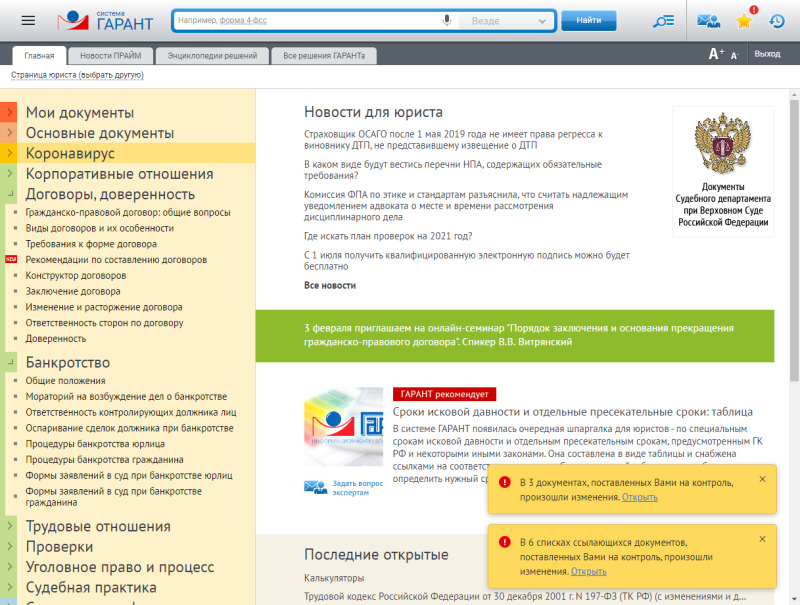Image resolution: width=800 pixels, height=605 pixels.
Task: Open Требования к форме договора
Action: pyautogui.click(x=91, y=244)
